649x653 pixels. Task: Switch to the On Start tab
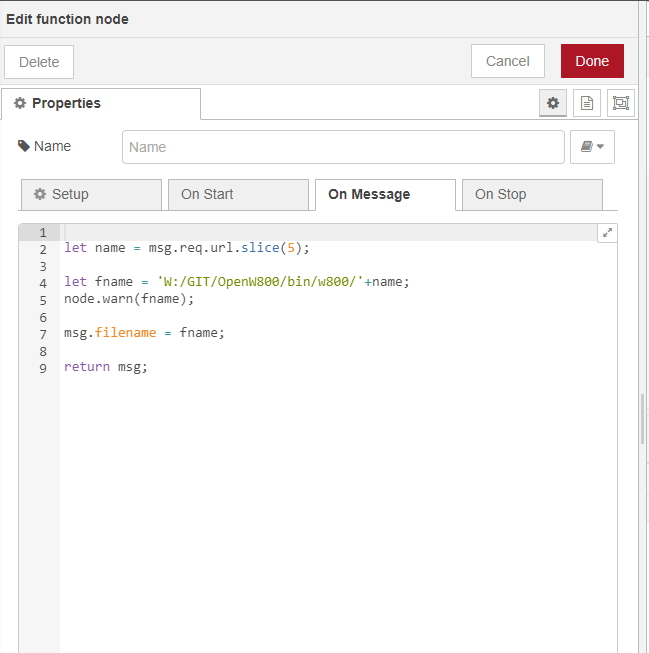coord(237,194)
